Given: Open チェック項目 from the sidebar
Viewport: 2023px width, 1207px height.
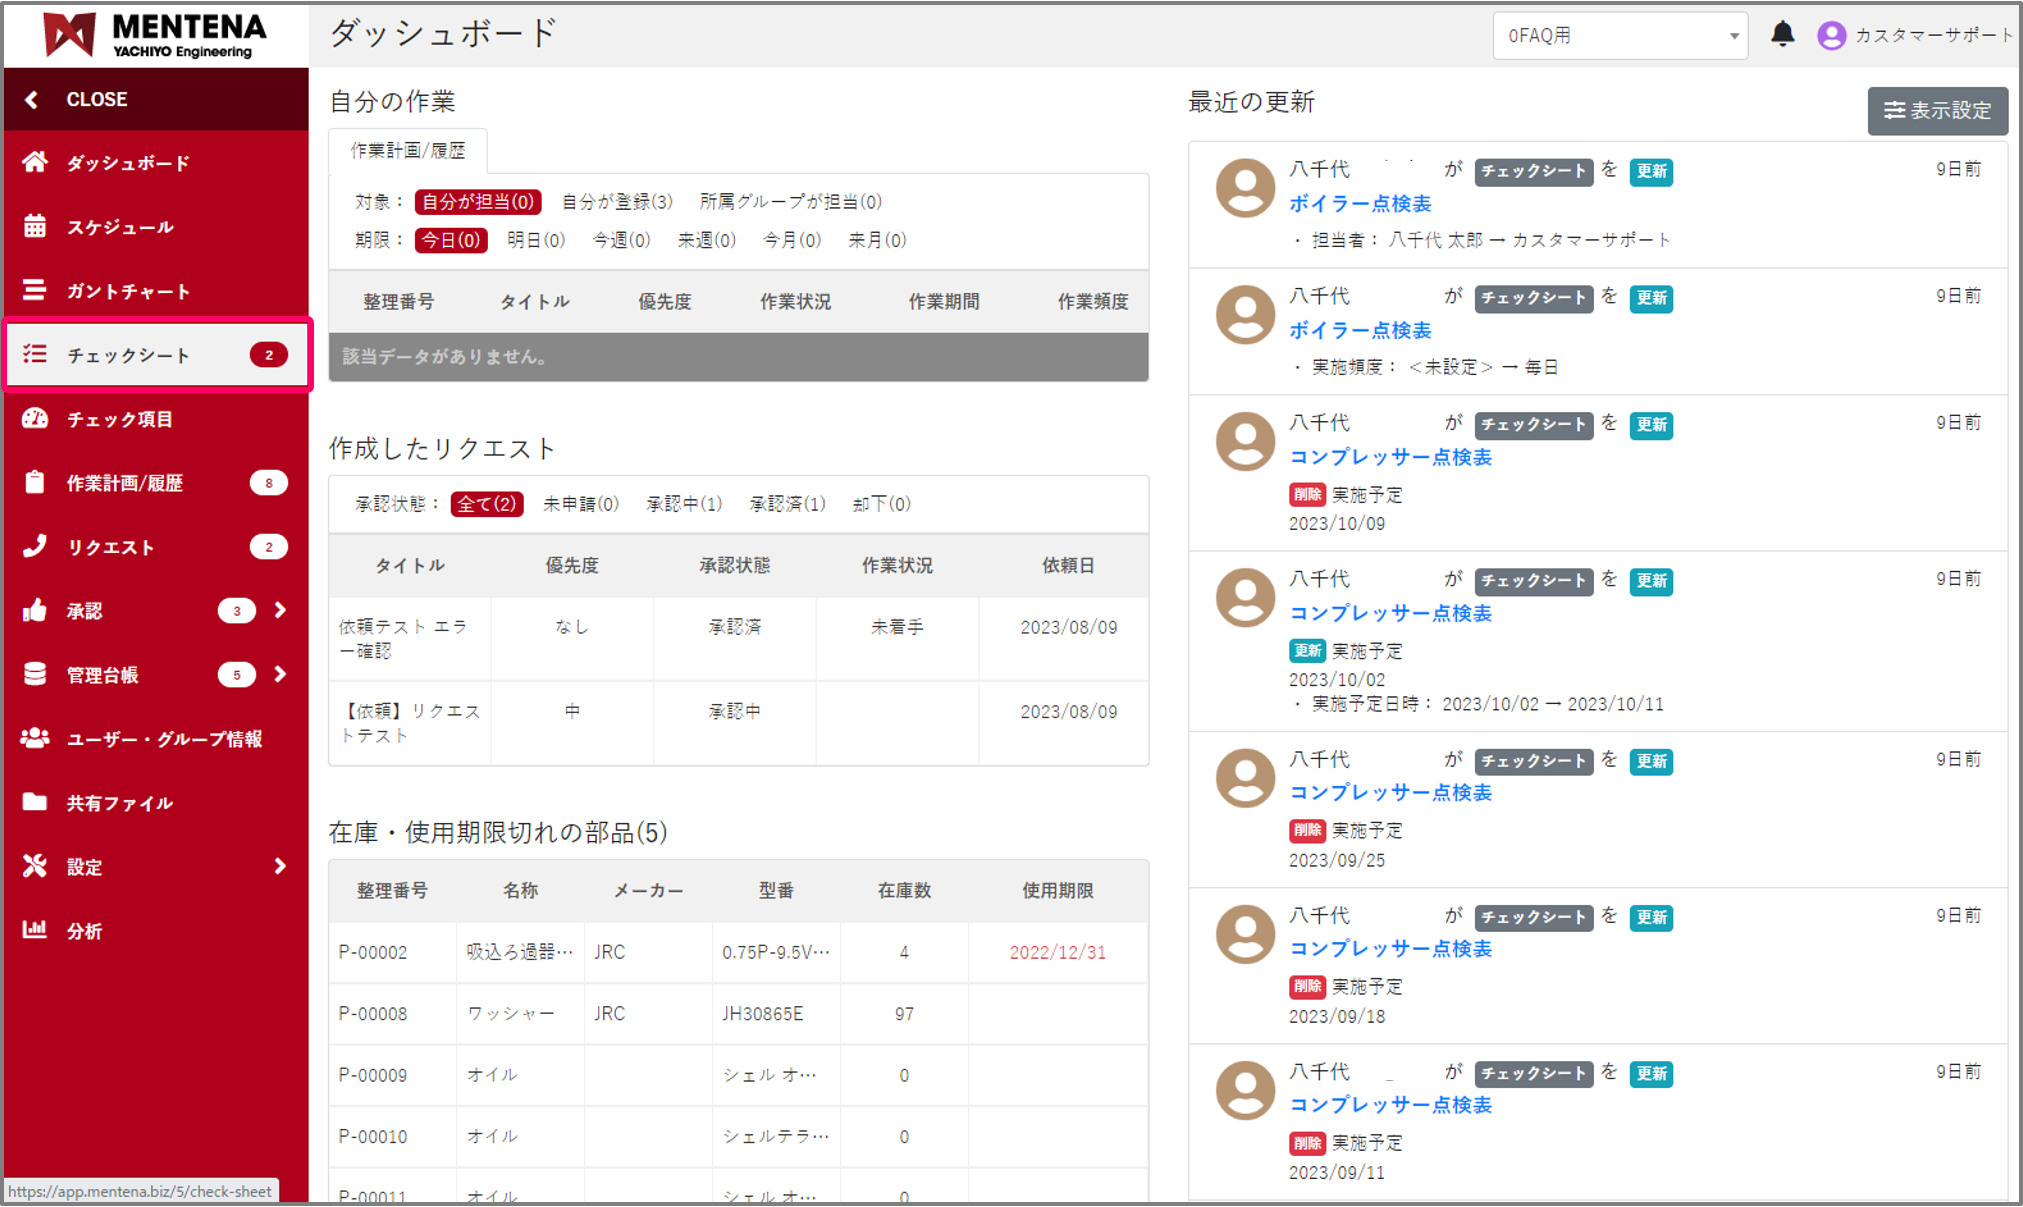Looking at the screenshot, I should tap(122, 418).
